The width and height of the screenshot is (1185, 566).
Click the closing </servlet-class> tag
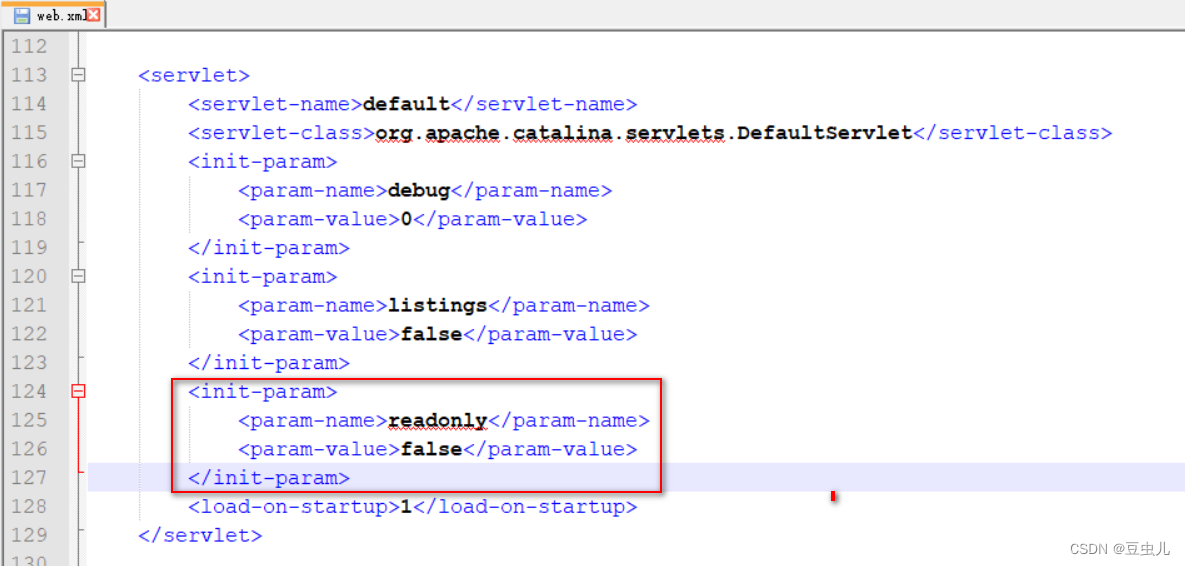coord(1013,133)
